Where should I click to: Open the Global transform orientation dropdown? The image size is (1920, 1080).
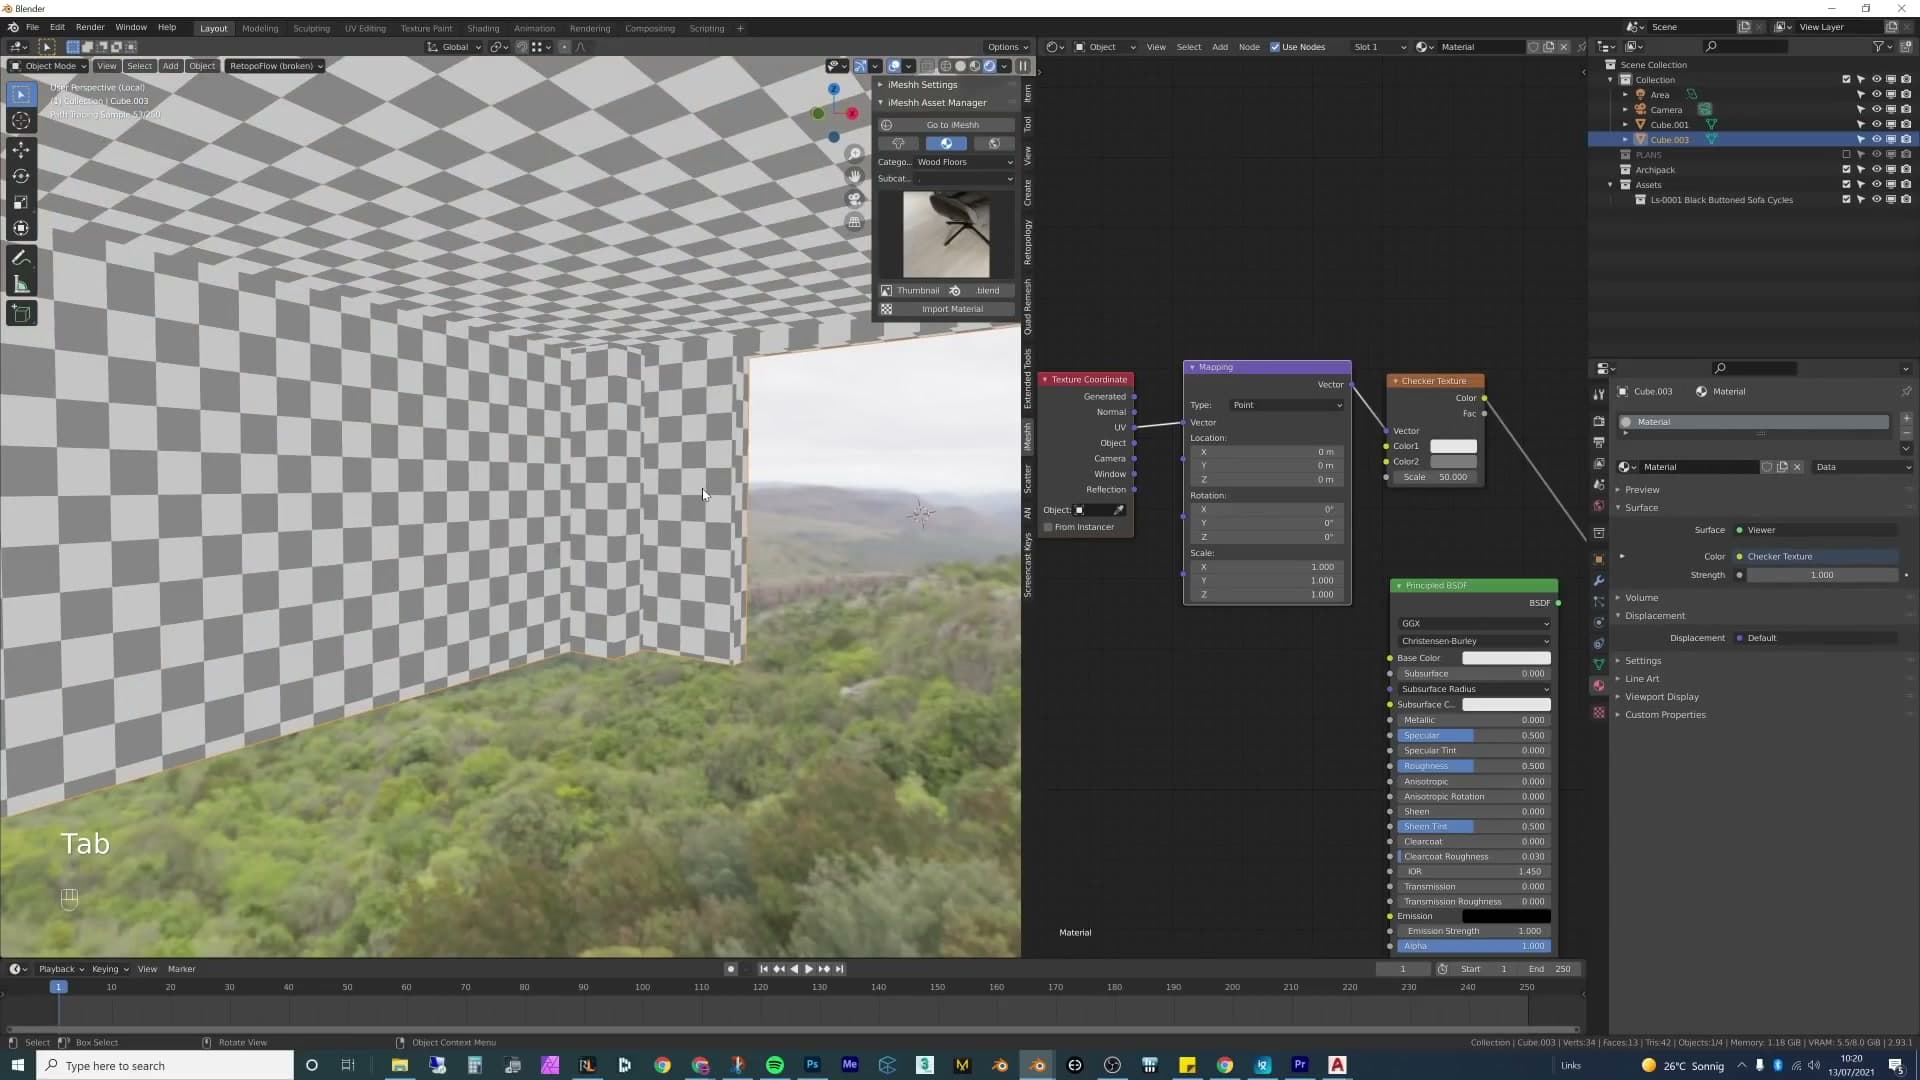point(455,47)
